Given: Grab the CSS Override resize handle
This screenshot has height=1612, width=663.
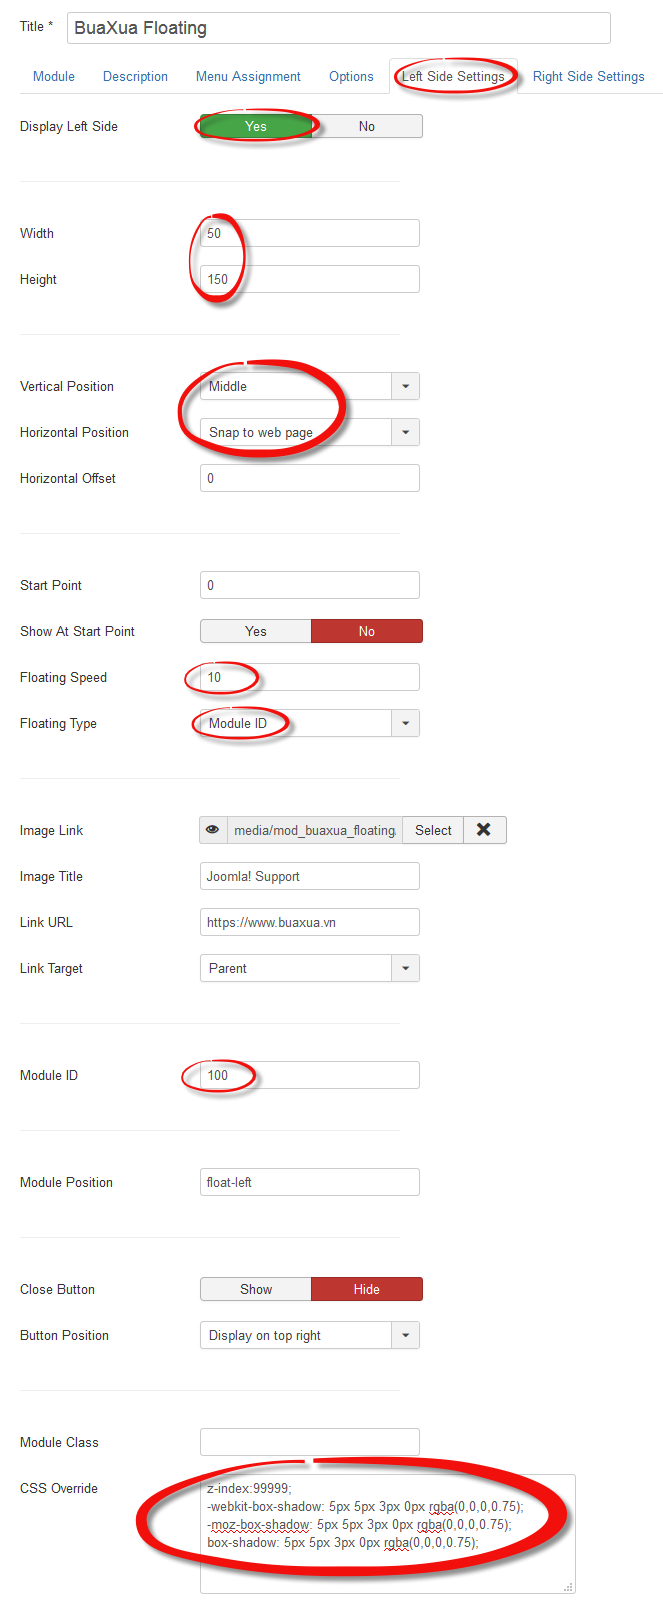Looking at the screenshot, I should (568, 1586).
